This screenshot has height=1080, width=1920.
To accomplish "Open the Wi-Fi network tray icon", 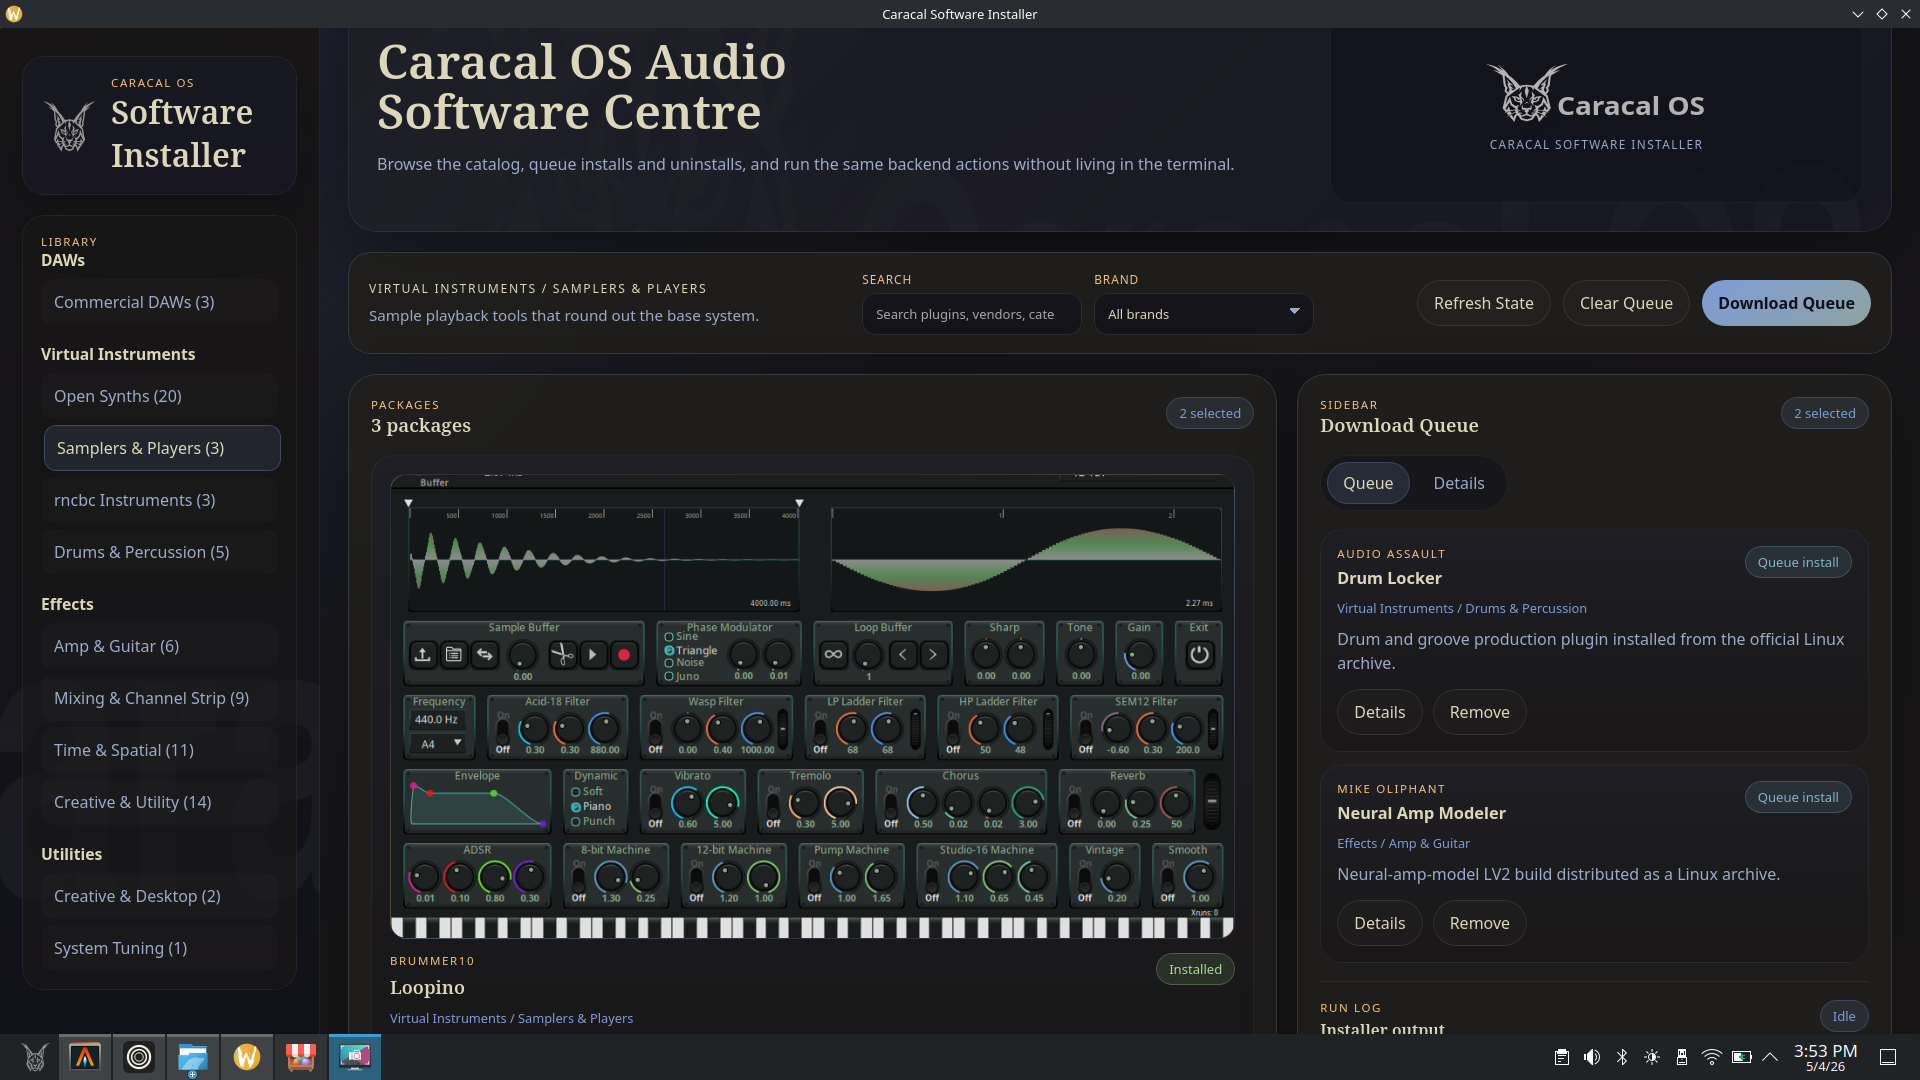I will pyautogui.click(x=1712, y=1057).
